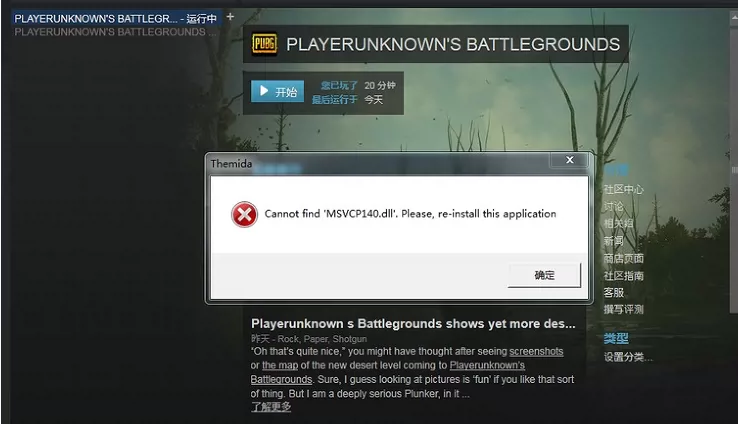Open the 相关组 related groups link
Viewport: 738px width, 424px height.
pyautogui.click(x=618, y=224)
